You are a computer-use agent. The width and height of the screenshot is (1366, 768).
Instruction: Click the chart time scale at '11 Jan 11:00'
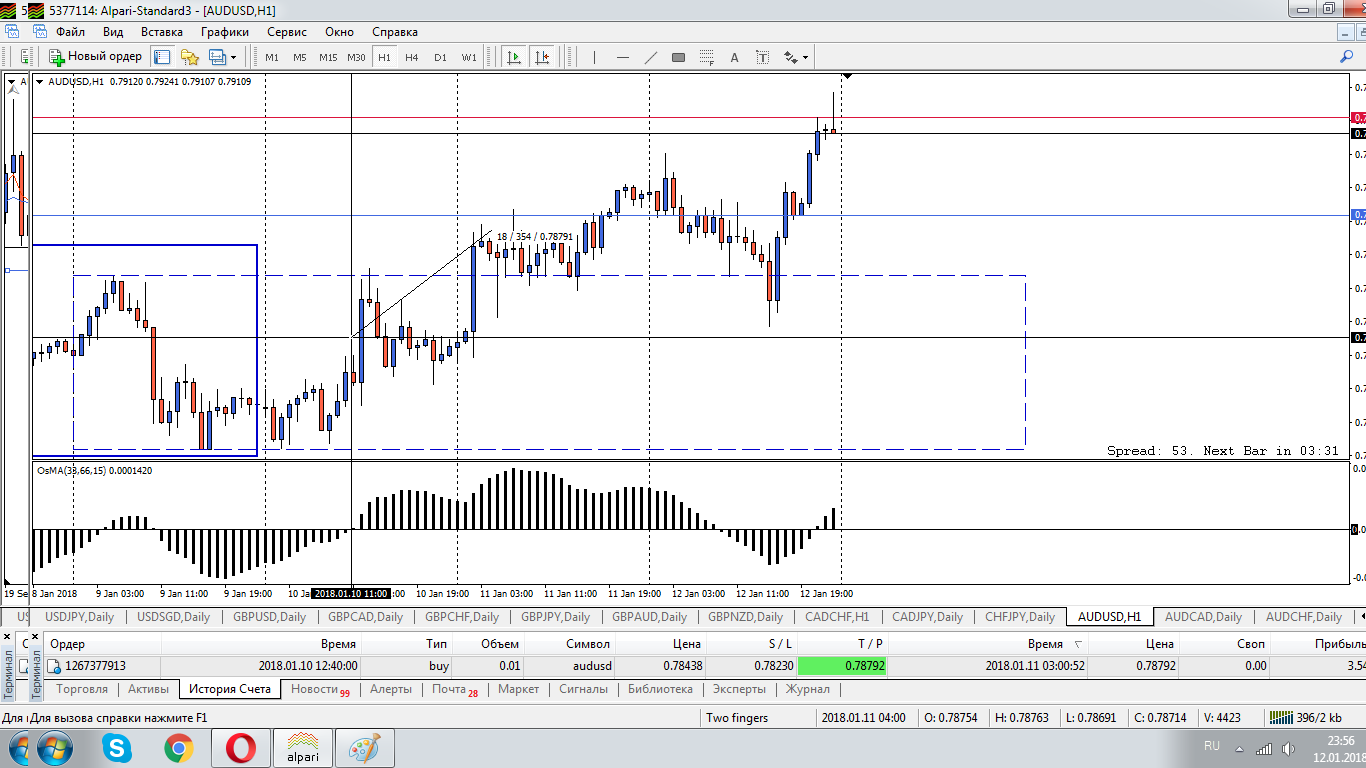tap(571, 593)
